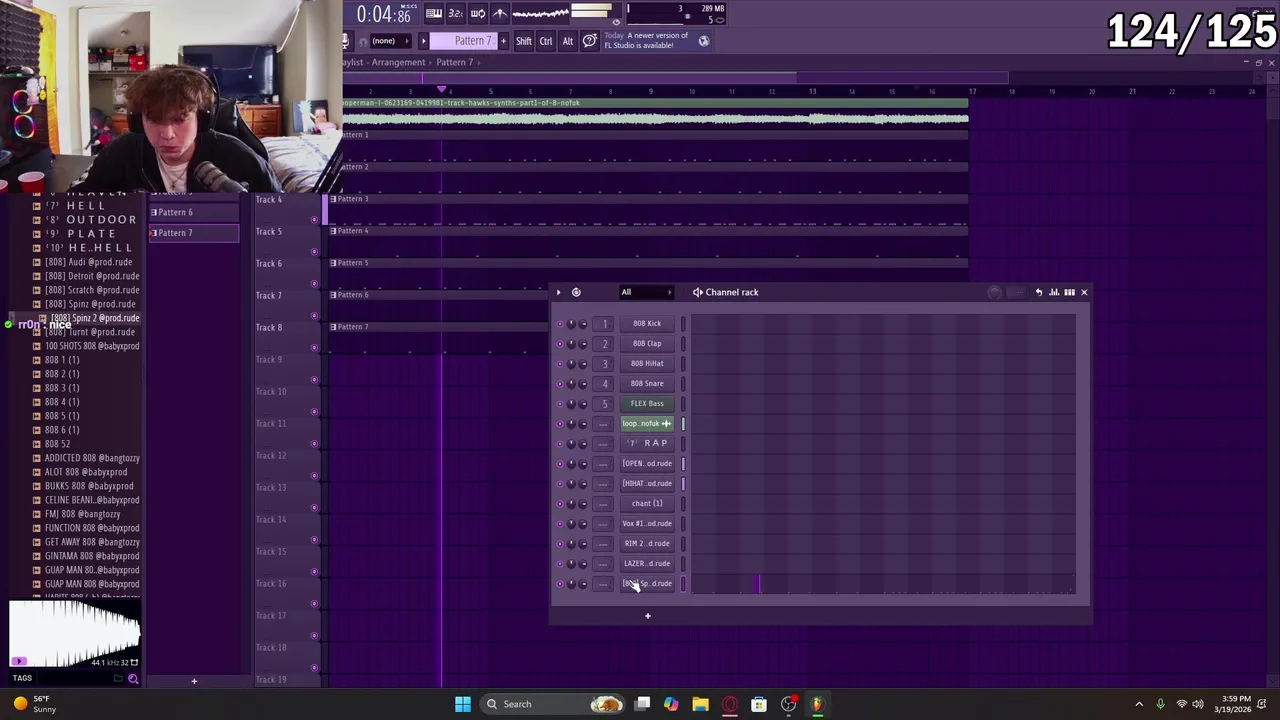Open Microsoft Store from the taskbar
1280x720 pixels.
tap(759, 704)
